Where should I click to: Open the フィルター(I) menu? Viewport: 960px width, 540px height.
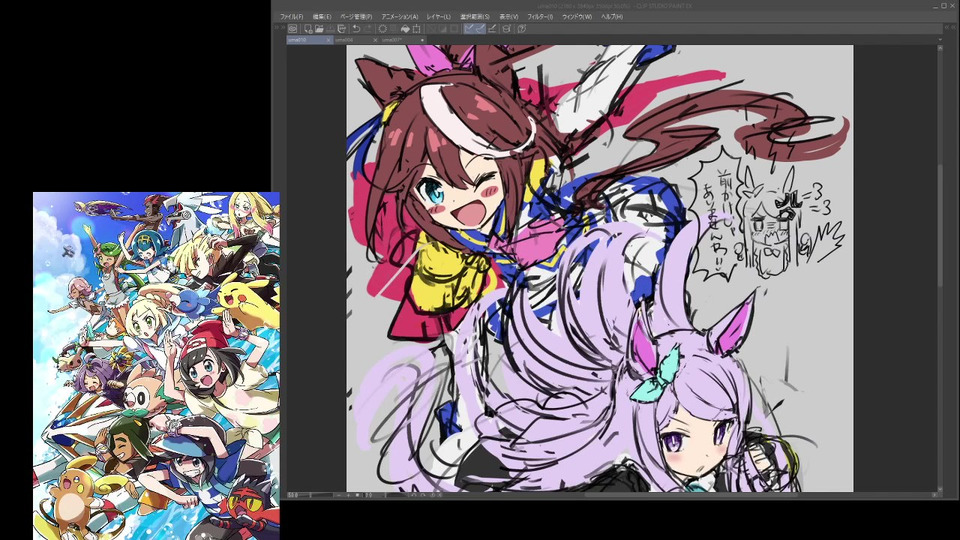(540, 17)
